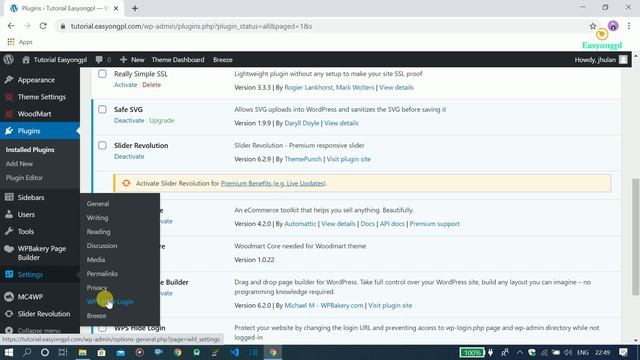Open ThemePunch author link
The height and width of the screenshot is (360, 640).
coord(303,159)
